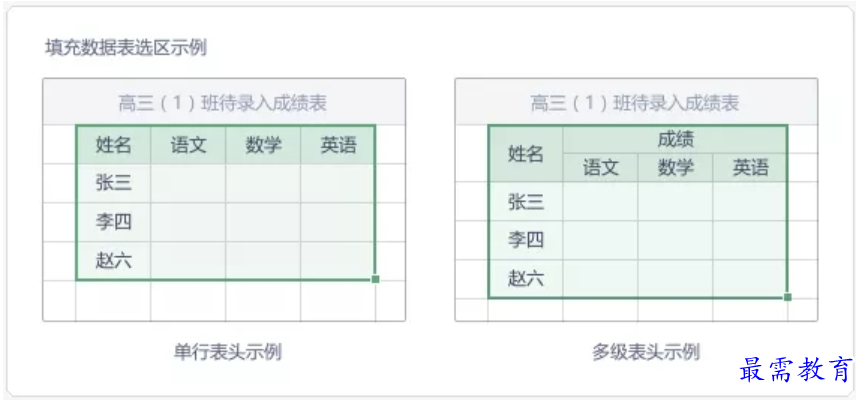Screen dimensions: 861x401
Task: Click the fill handle in the left table
Action: point(376,279)
